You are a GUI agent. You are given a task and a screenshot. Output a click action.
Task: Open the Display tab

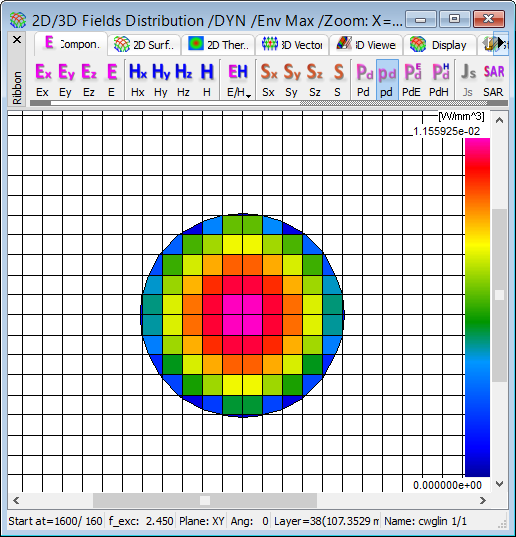[440, 45]
